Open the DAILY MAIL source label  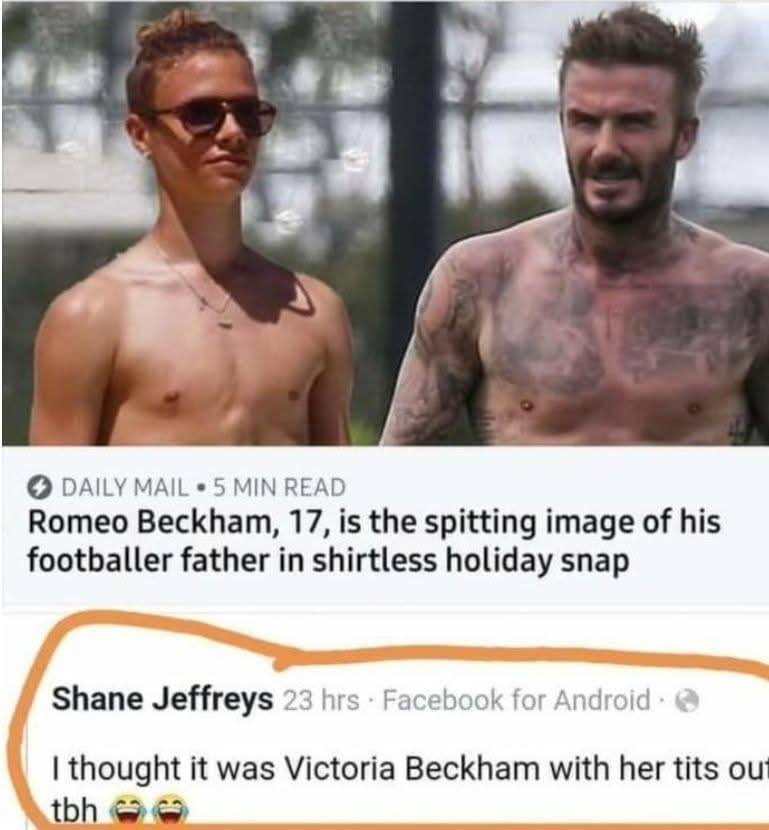point(125,488)
